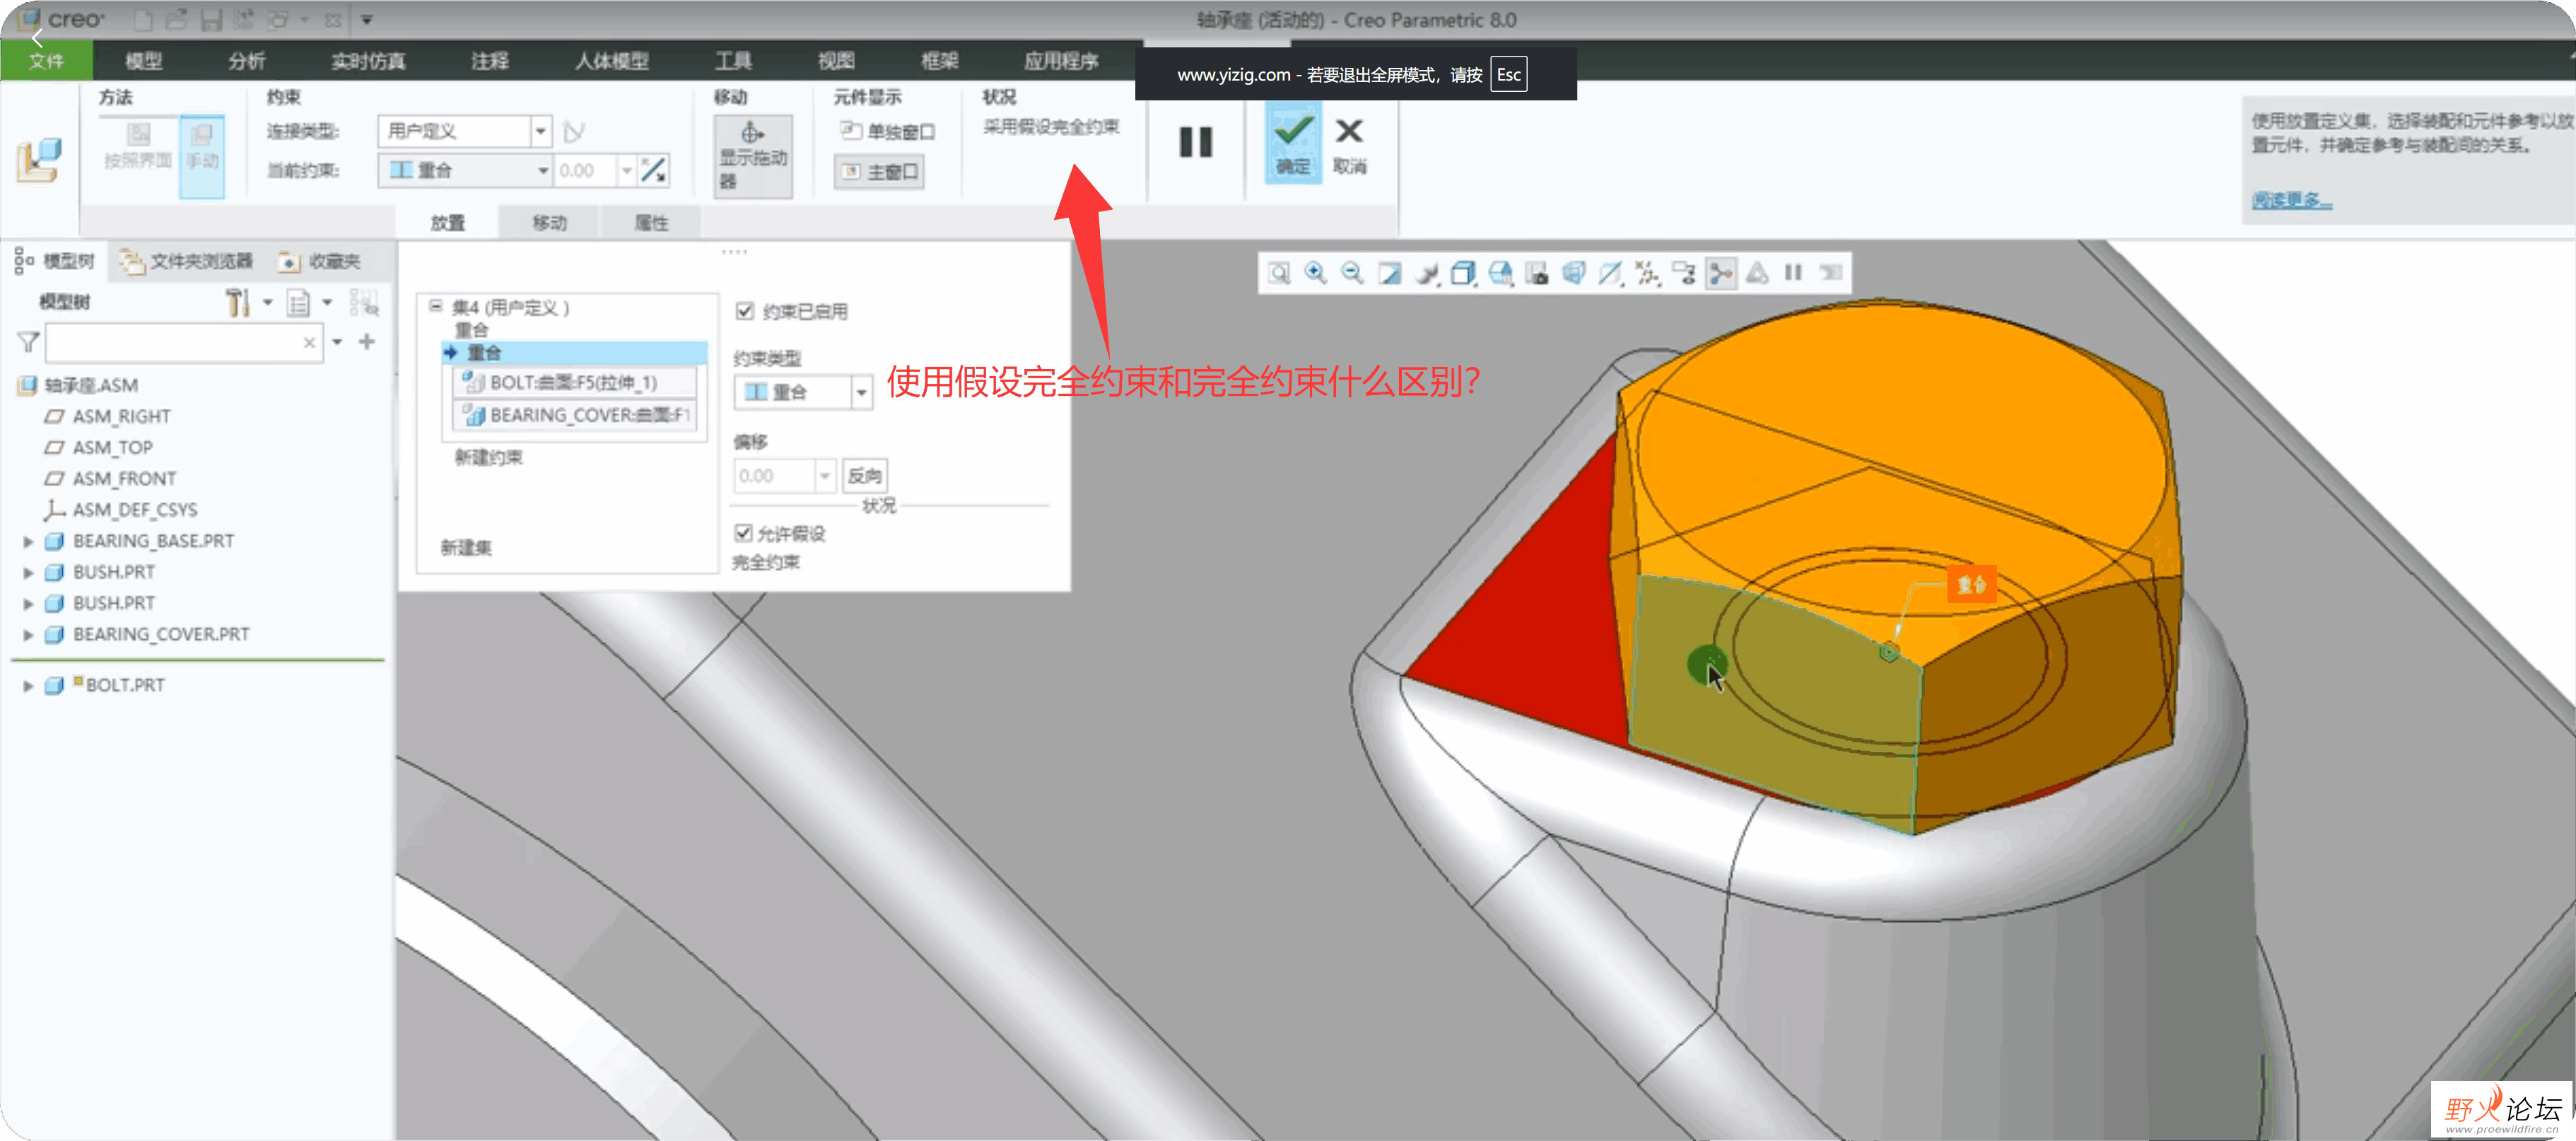Expand the BEARING_BASE.PRT tree node

[28, 541]
